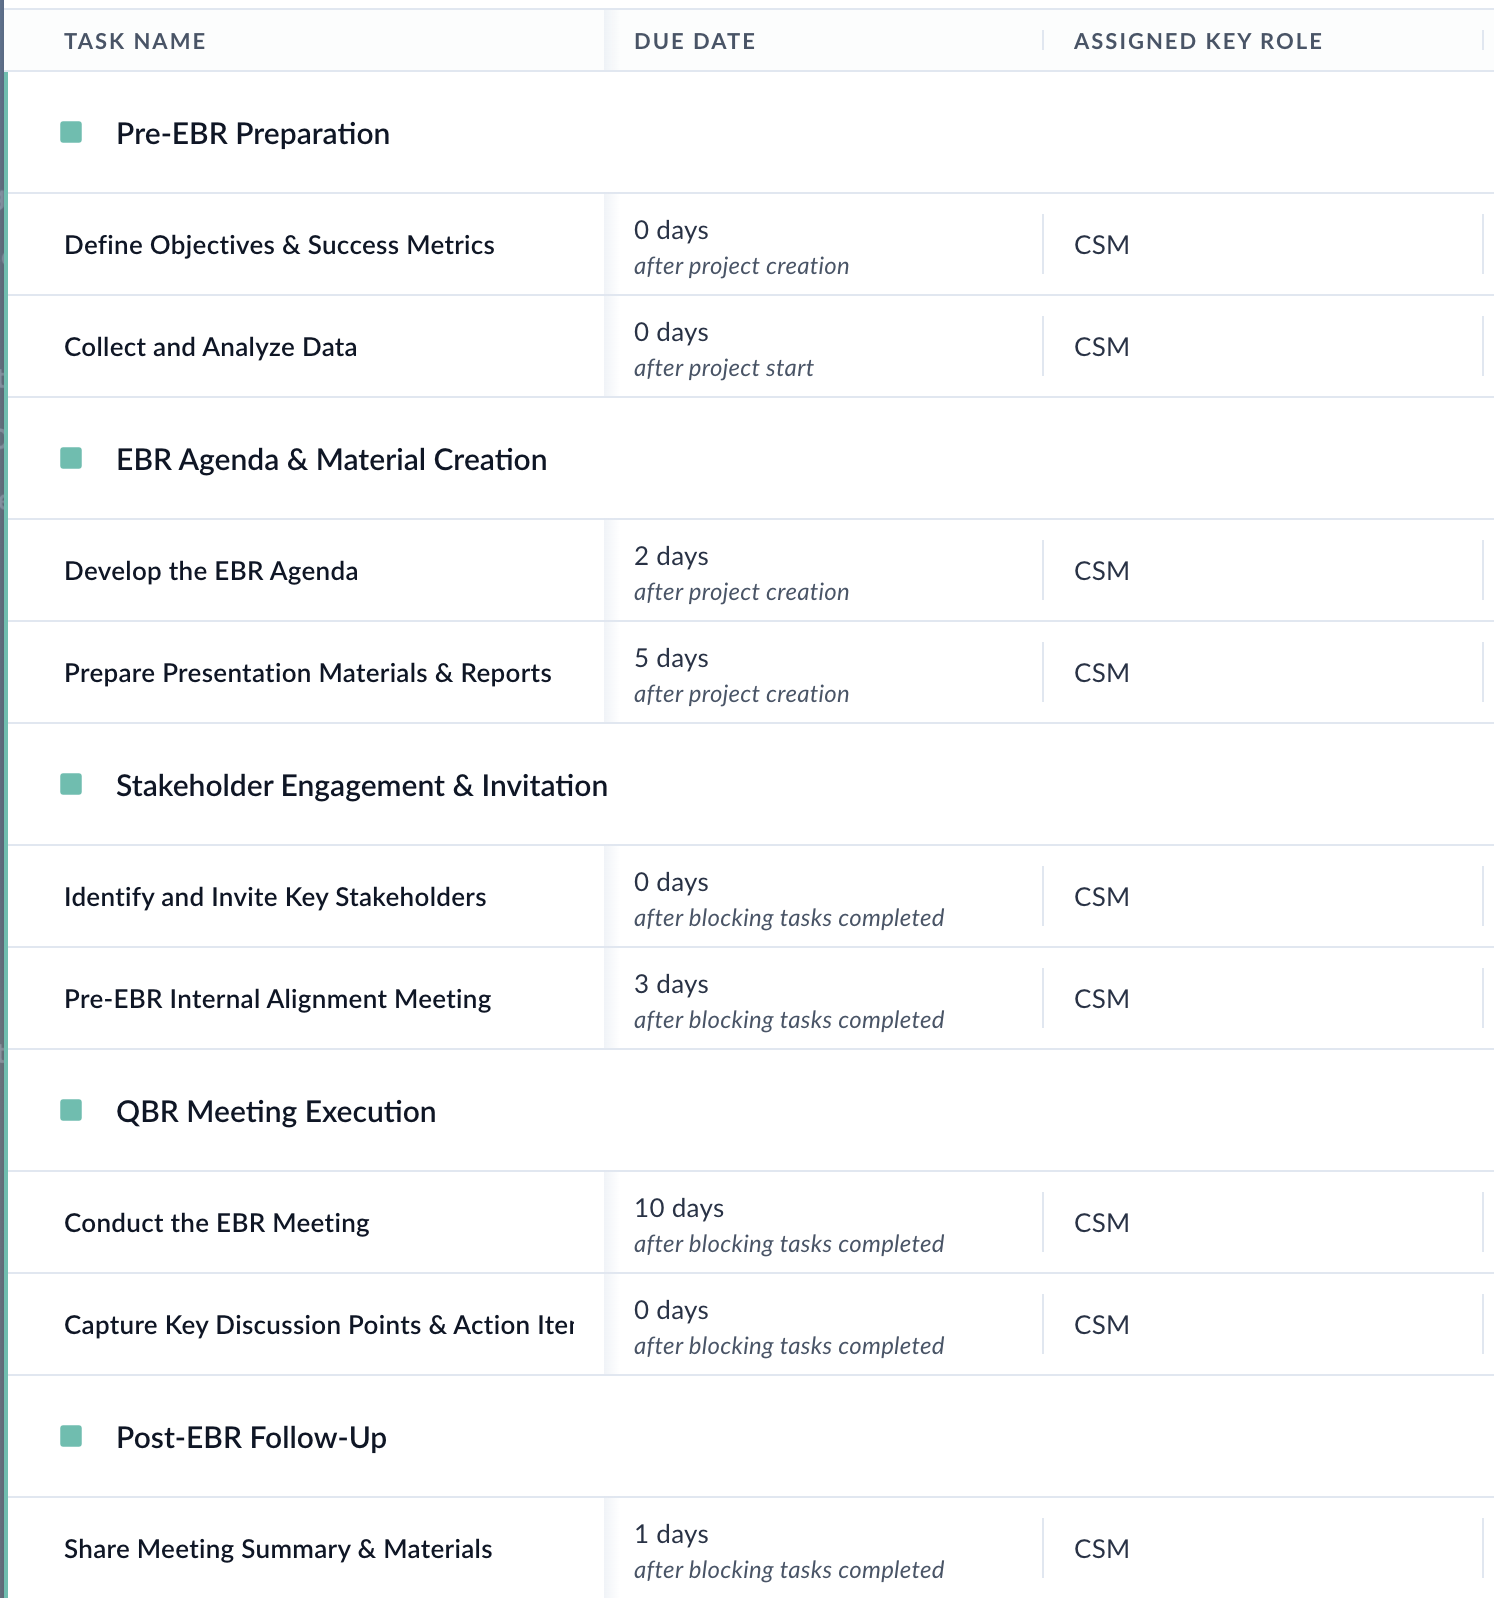The width and height of the screenshot is (1494, 1598).
Task: Click the Assigned Key Role column header
Action: [x=1197, y=41]
